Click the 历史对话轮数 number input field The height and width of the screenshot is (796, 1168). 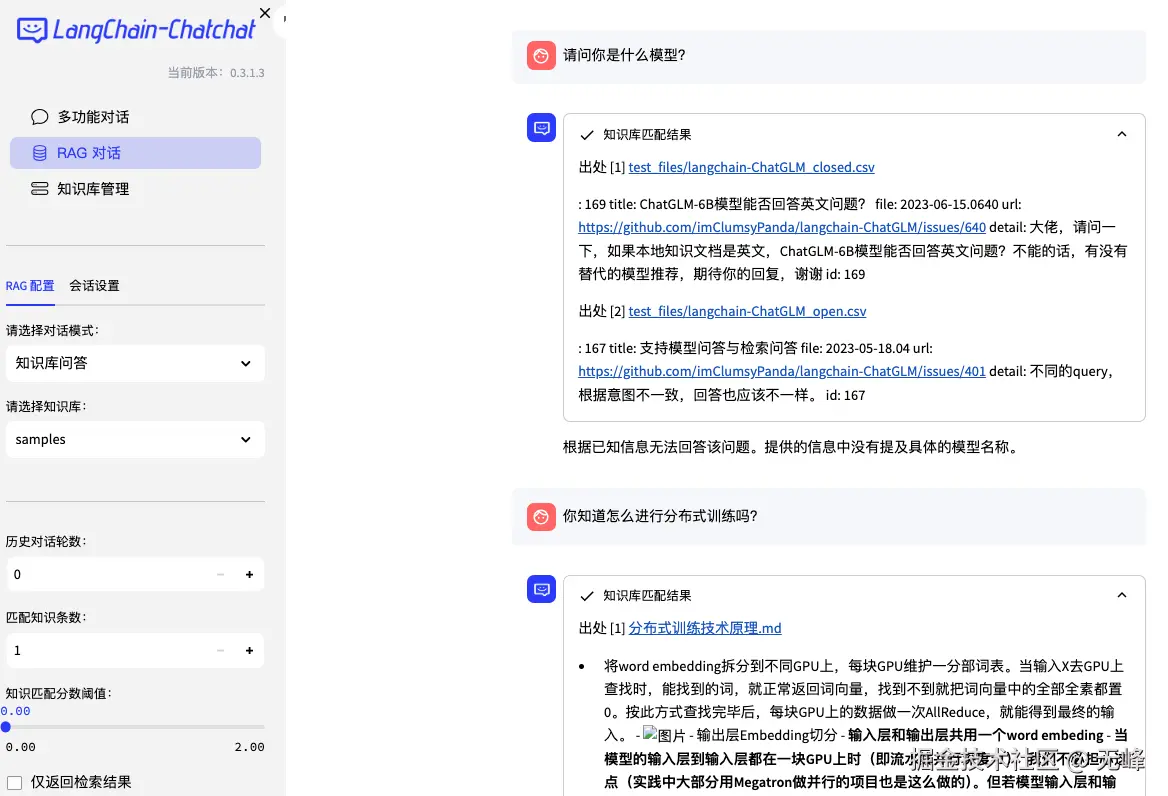(108, 574)
